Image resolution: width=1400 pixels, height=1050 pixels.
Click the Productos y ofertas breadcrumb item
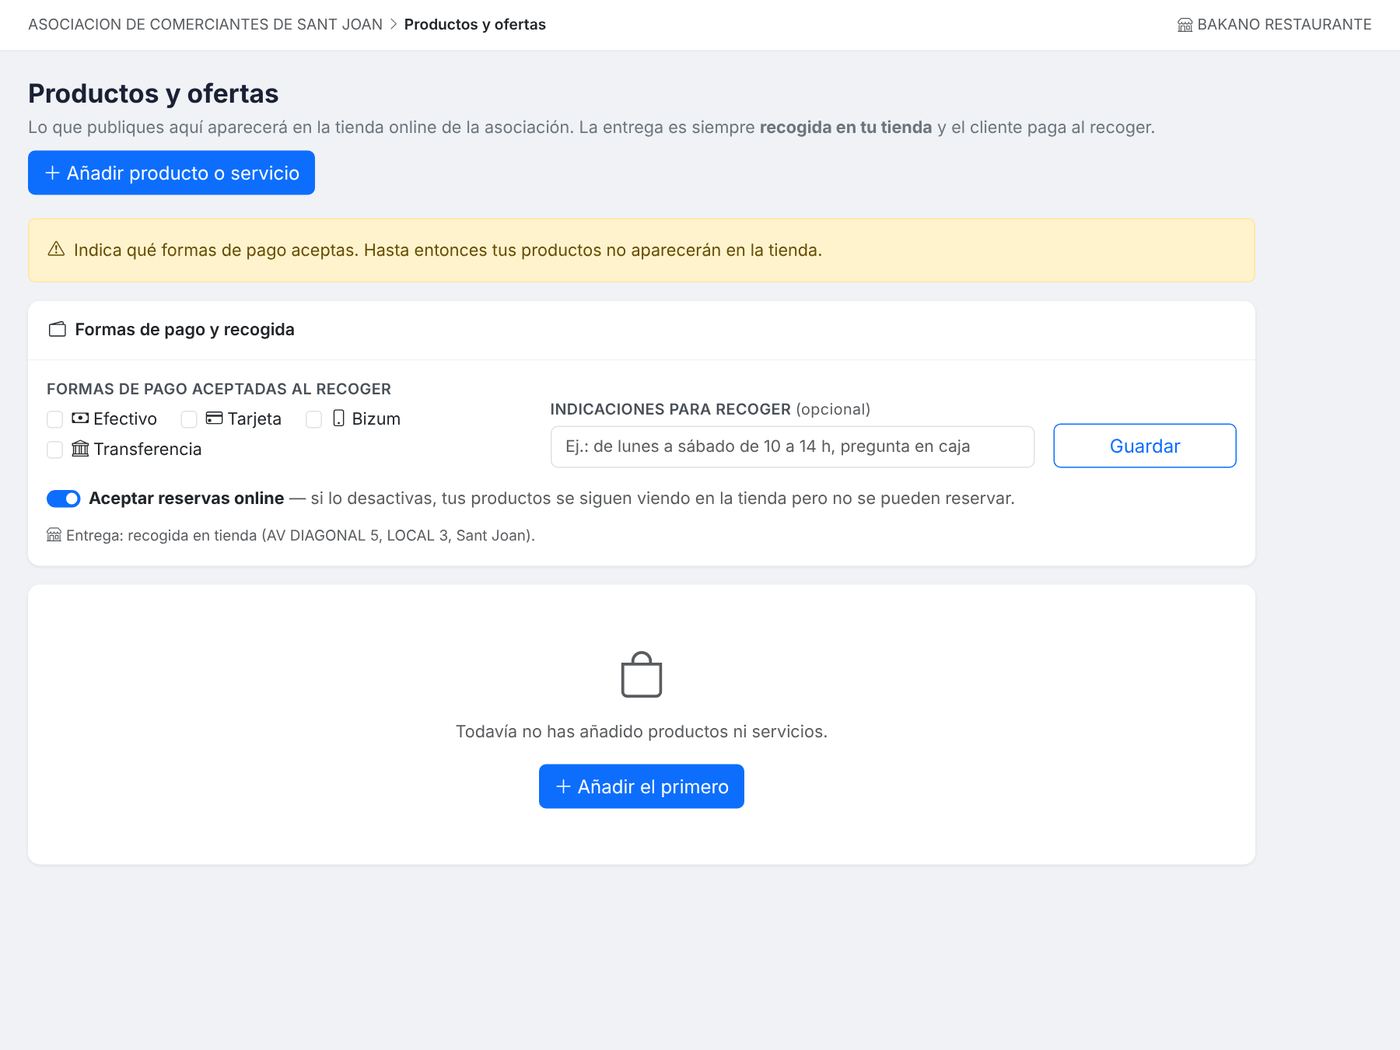coord(475,24)
